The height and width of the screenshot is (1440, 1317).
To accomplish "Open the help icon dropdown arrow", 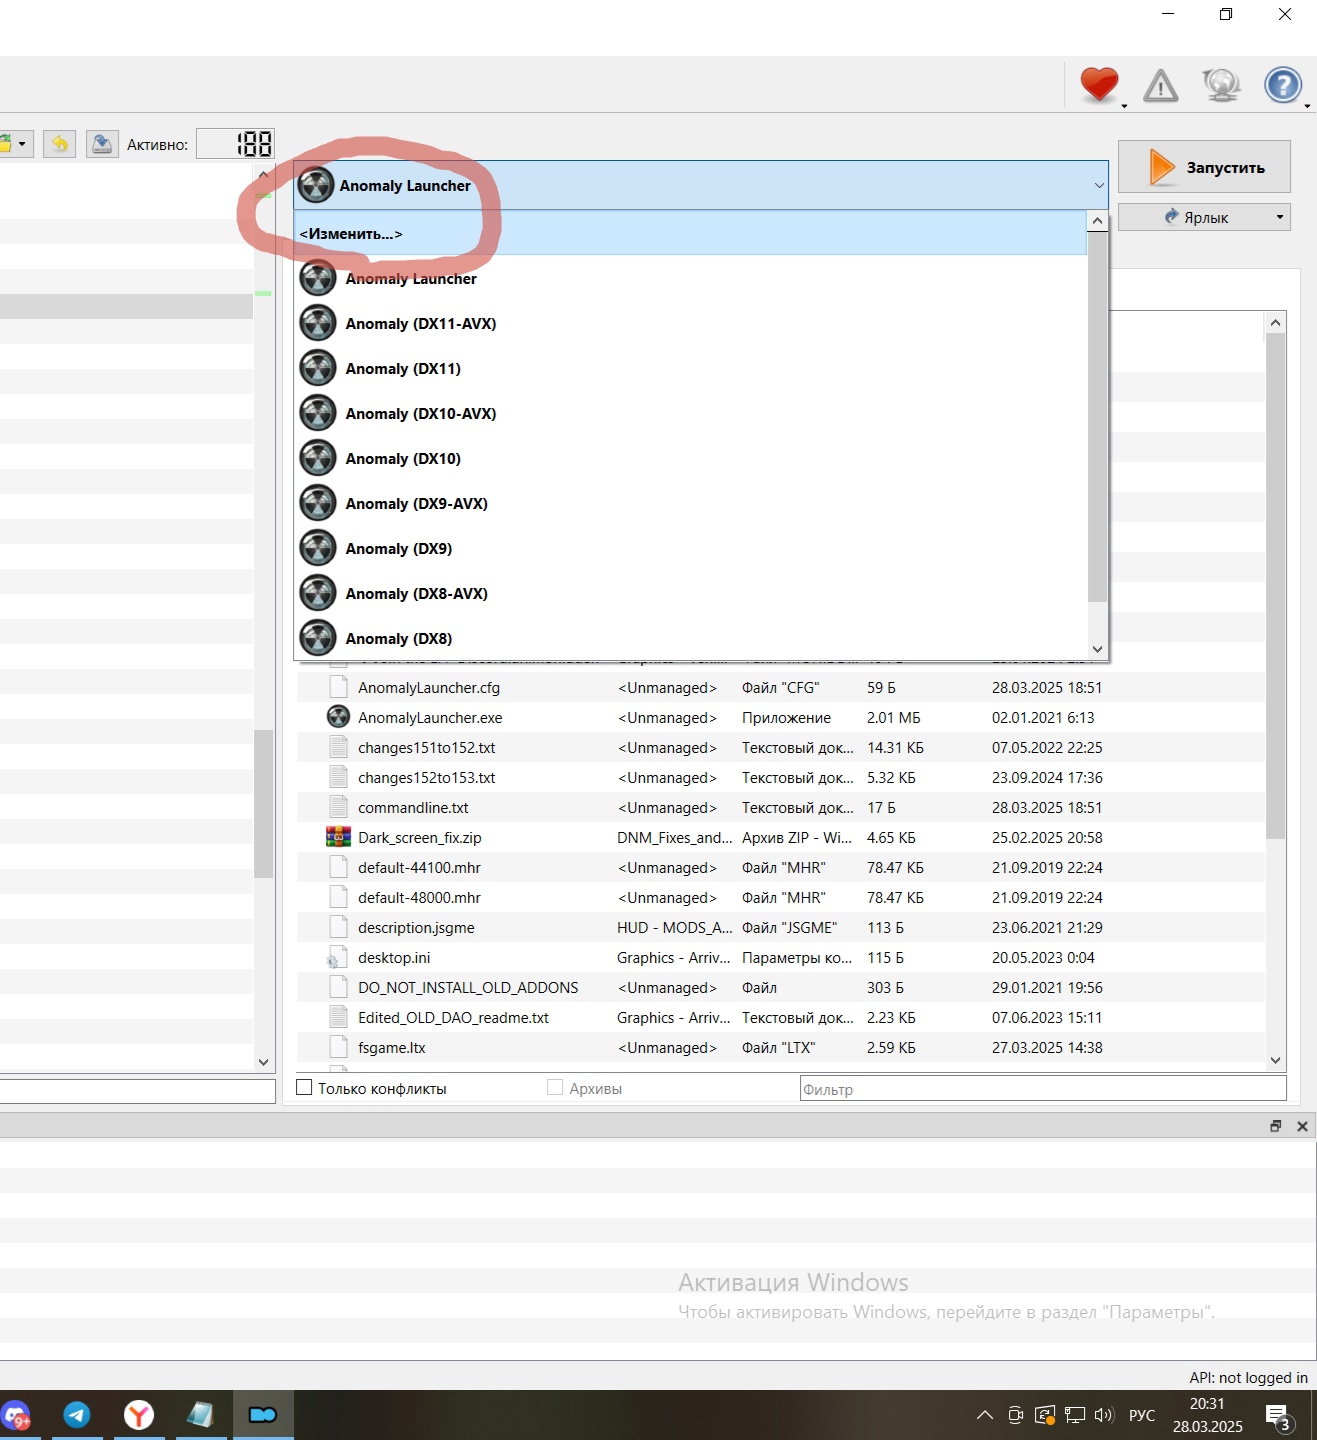I will [1307, 104].
